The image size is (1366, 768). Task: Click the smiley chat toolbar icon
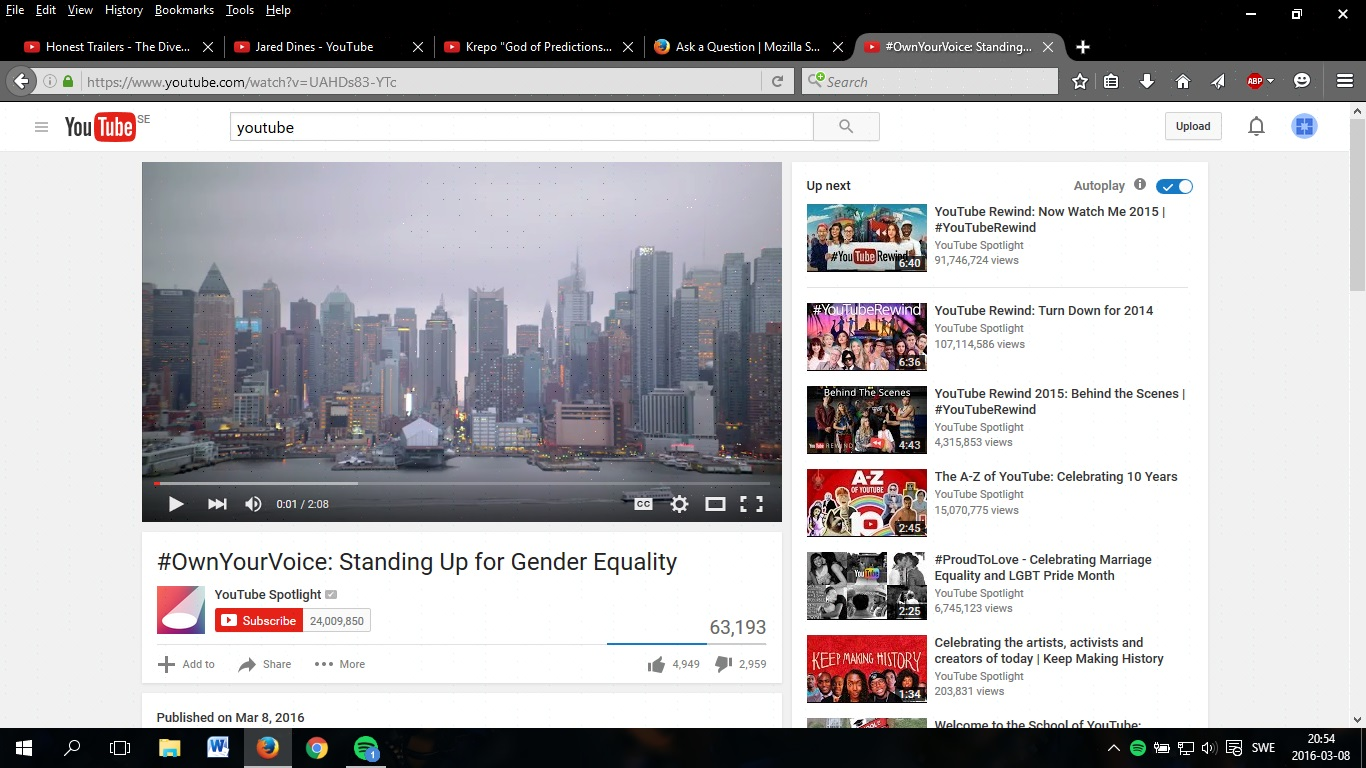(x=1302, y=82)
